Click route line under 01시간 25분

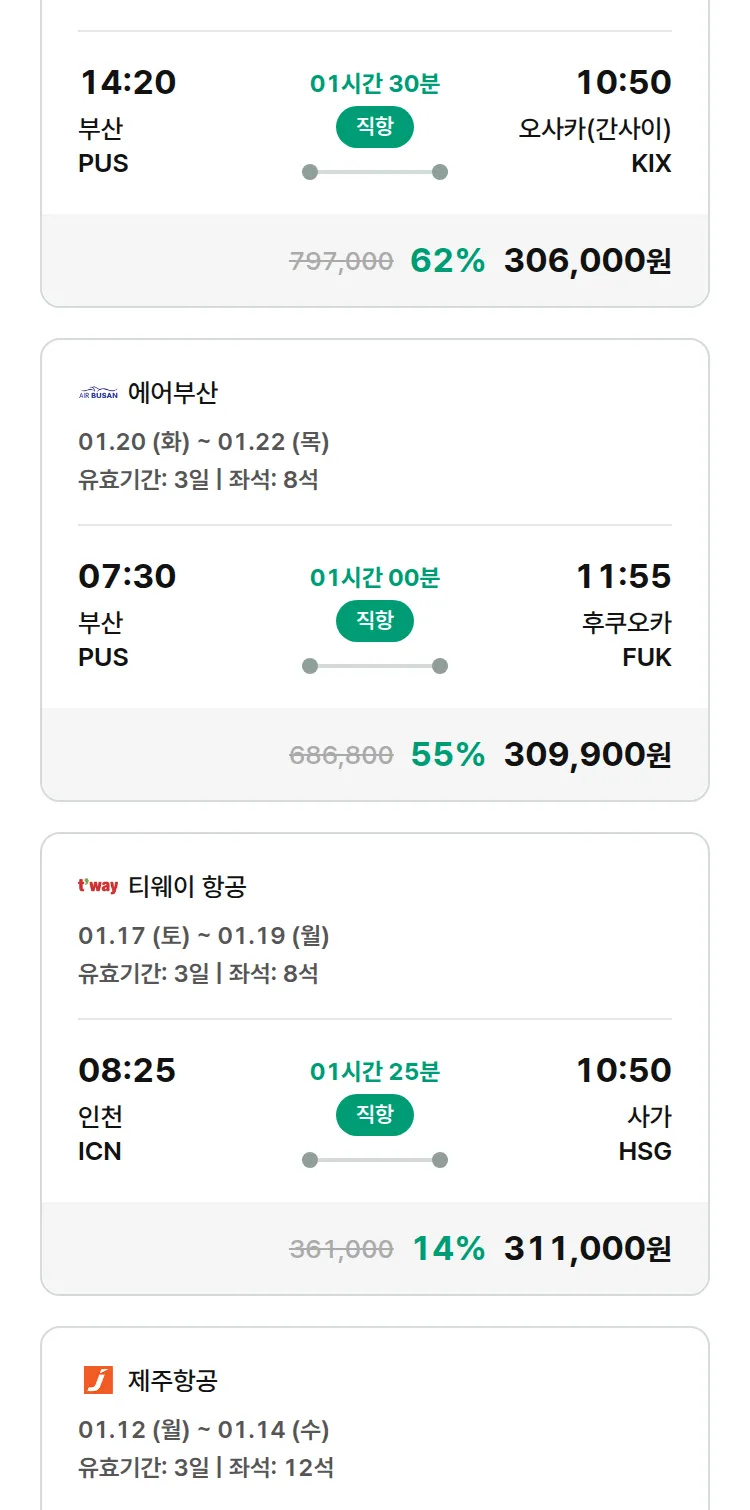pyautogui.click(x=374, y=1160)
